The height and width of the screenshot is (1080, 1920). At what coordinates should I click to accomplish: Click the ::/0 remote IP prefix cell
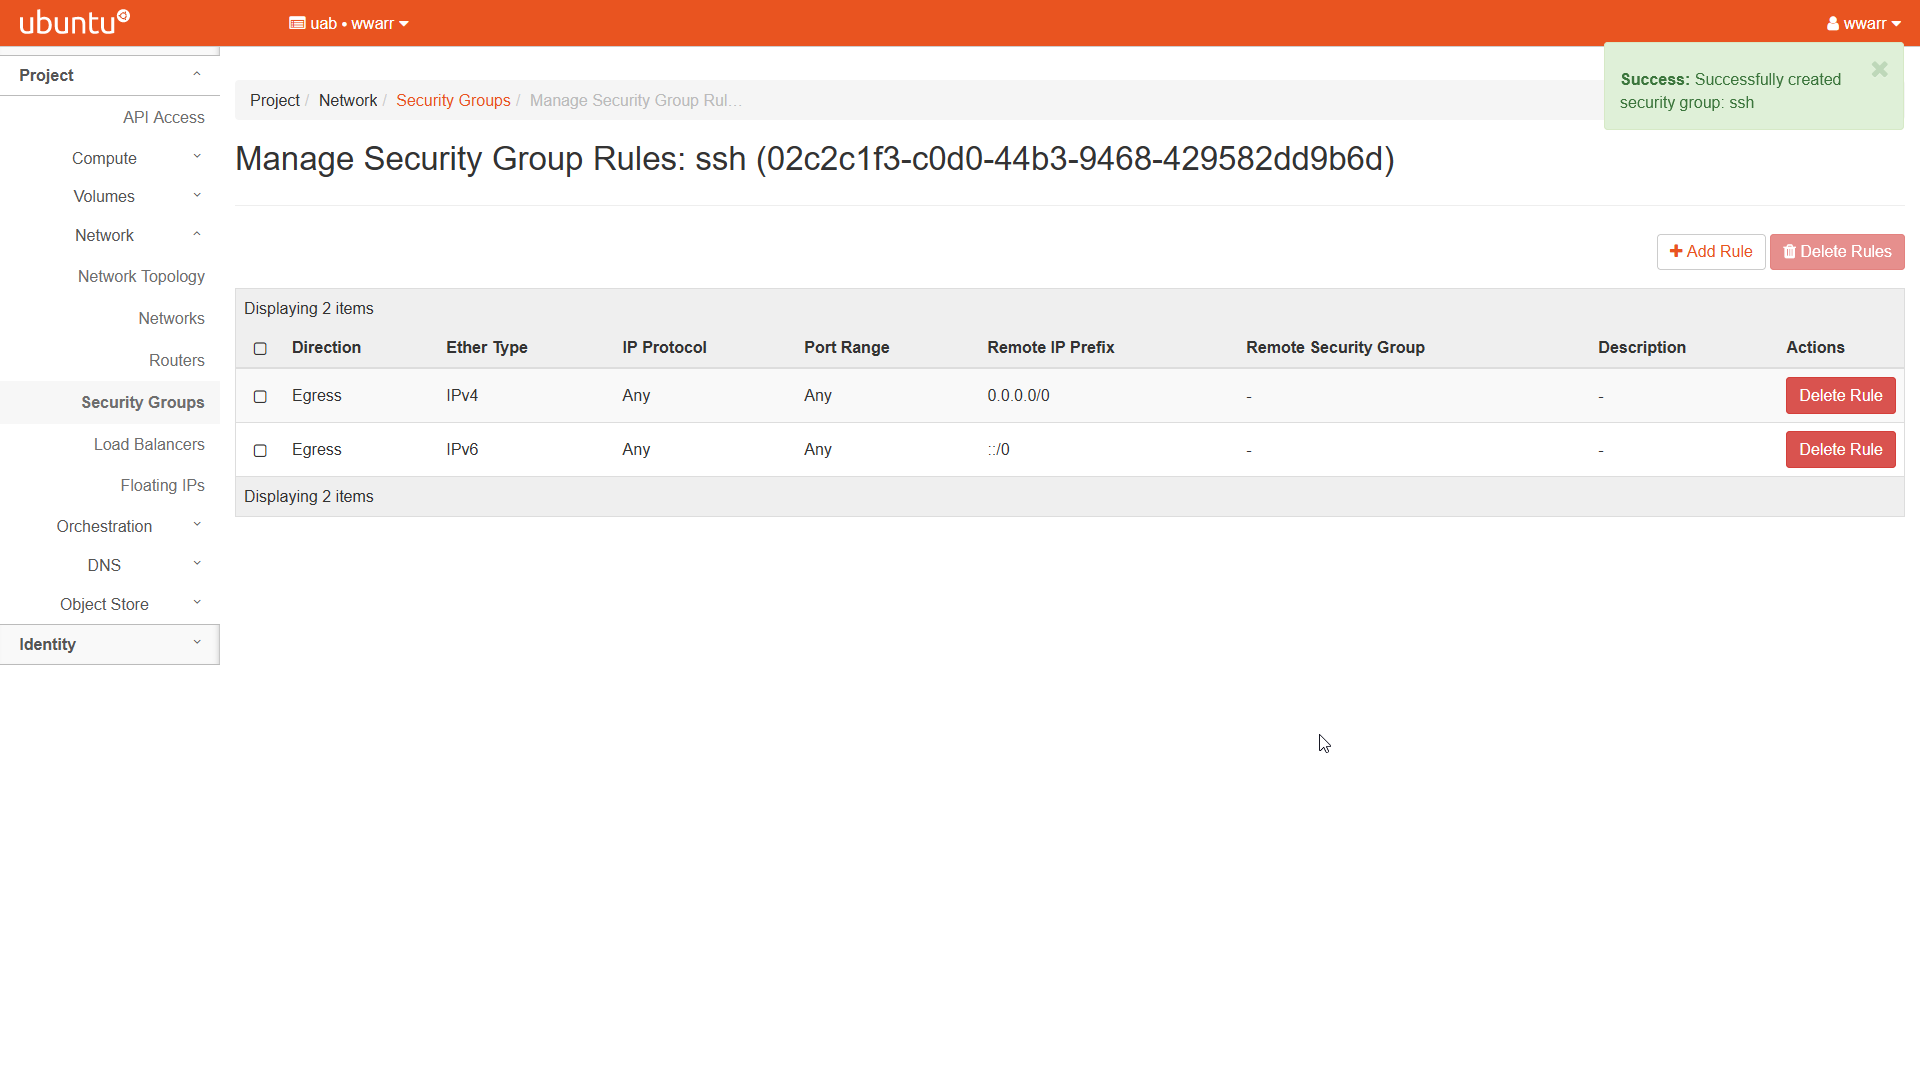[x=998, y=450]
